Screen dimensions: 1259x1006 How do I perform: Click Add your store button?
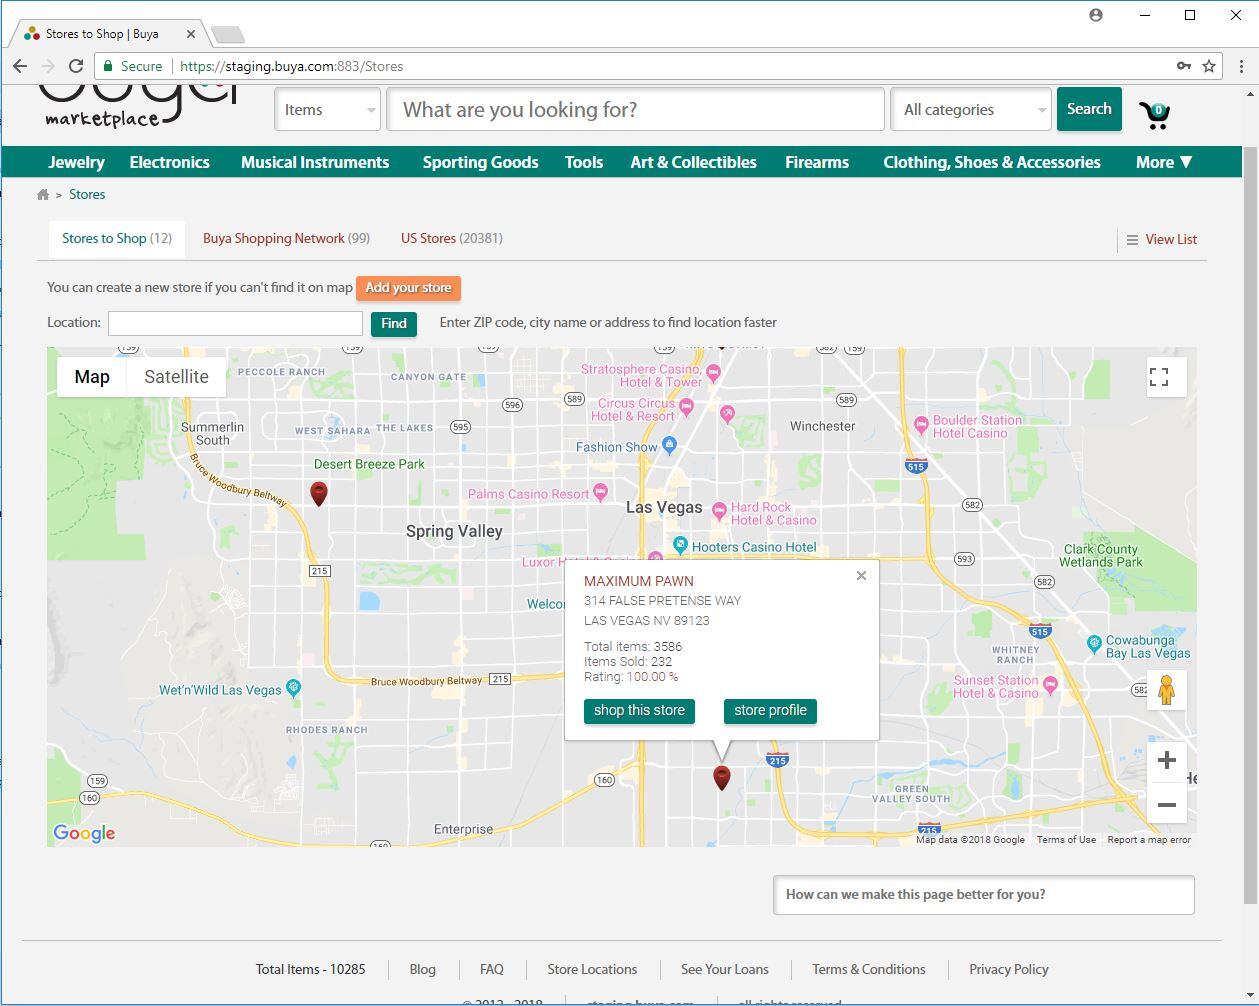(408, 288)
